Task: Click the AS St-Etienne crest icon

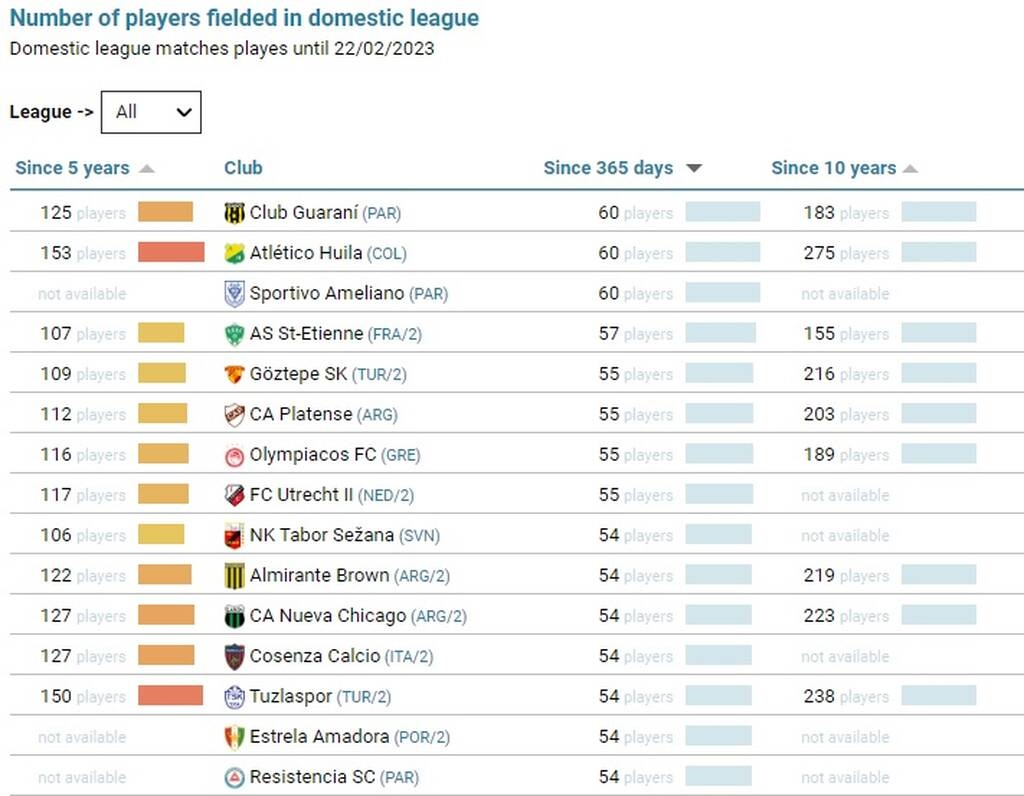Action: click(234, 334)
